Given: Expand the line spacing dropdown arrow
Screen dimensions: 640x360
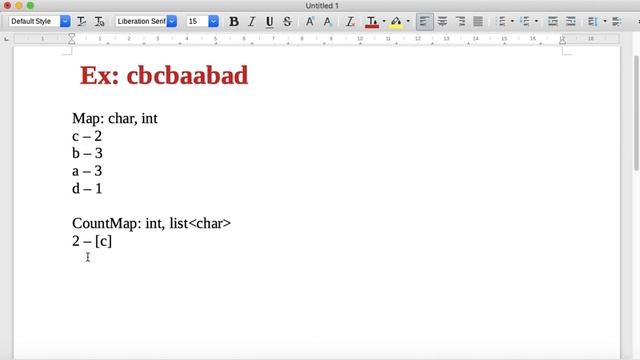Looking at the screenshot, I should click(605, 21).
